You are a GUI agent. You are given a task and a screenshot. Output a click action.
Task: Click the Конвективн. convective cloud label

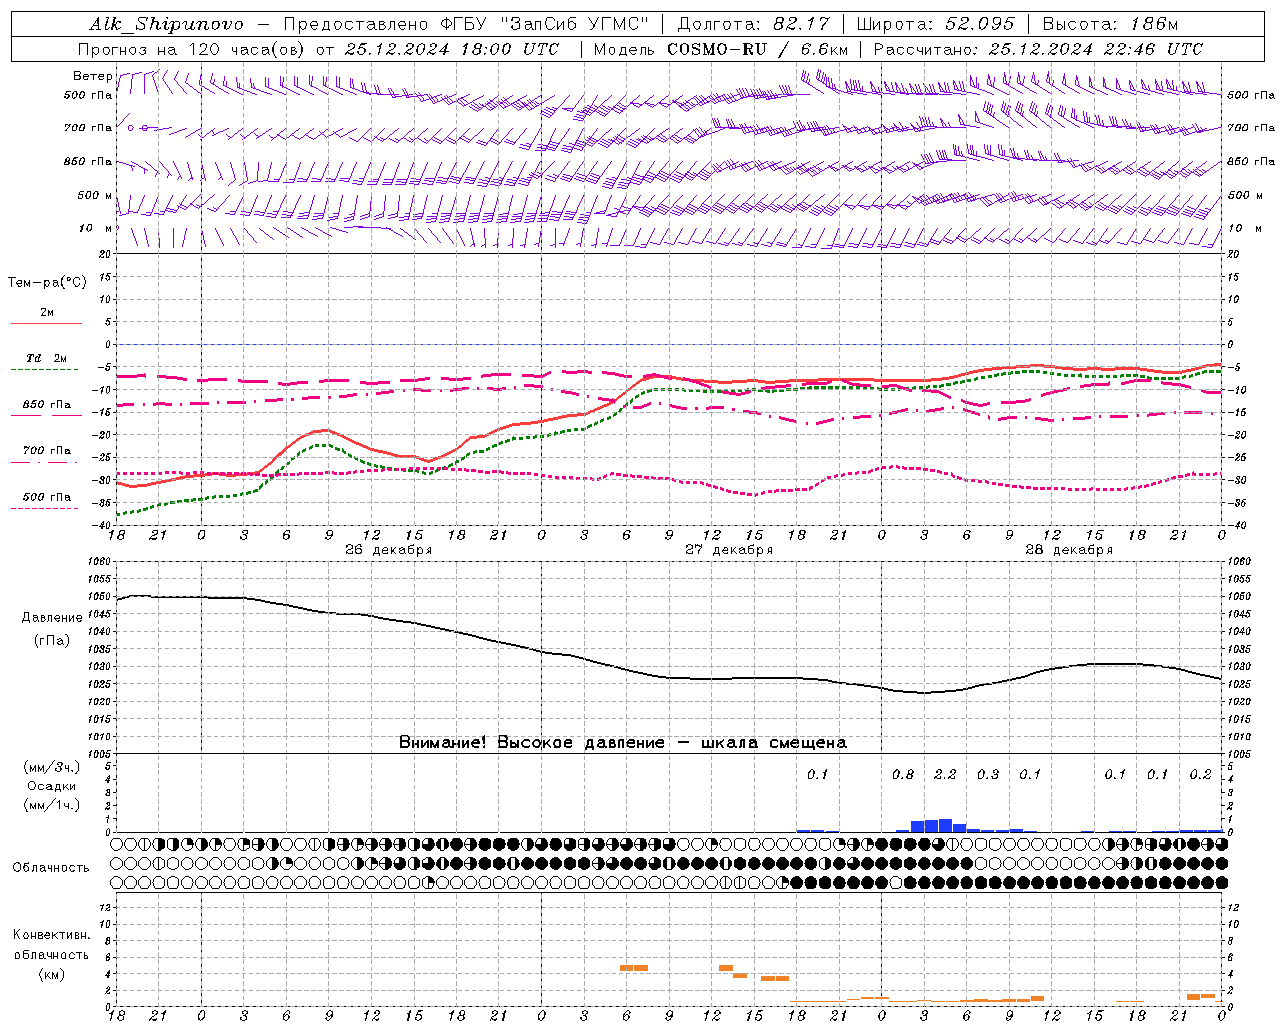point(52,935)
